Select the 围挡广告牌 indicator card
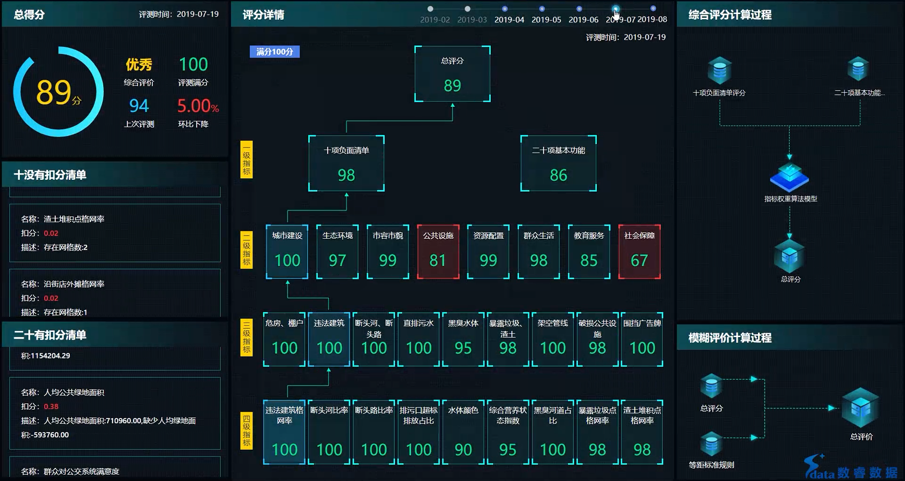The height and width of the screenshot is (481, 905). pos(642,340)
